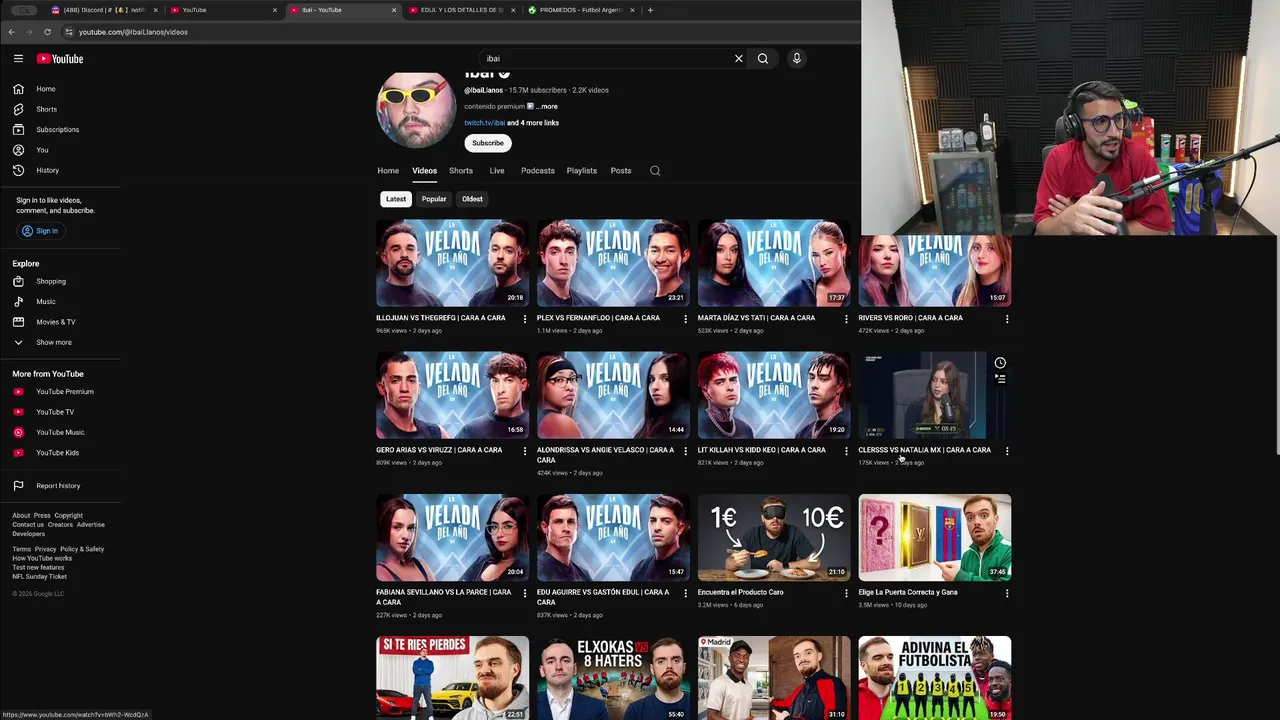Add Clersss vs Natalia MX to Watch later
1280x720 pixels.
[x=1000, y=363]
